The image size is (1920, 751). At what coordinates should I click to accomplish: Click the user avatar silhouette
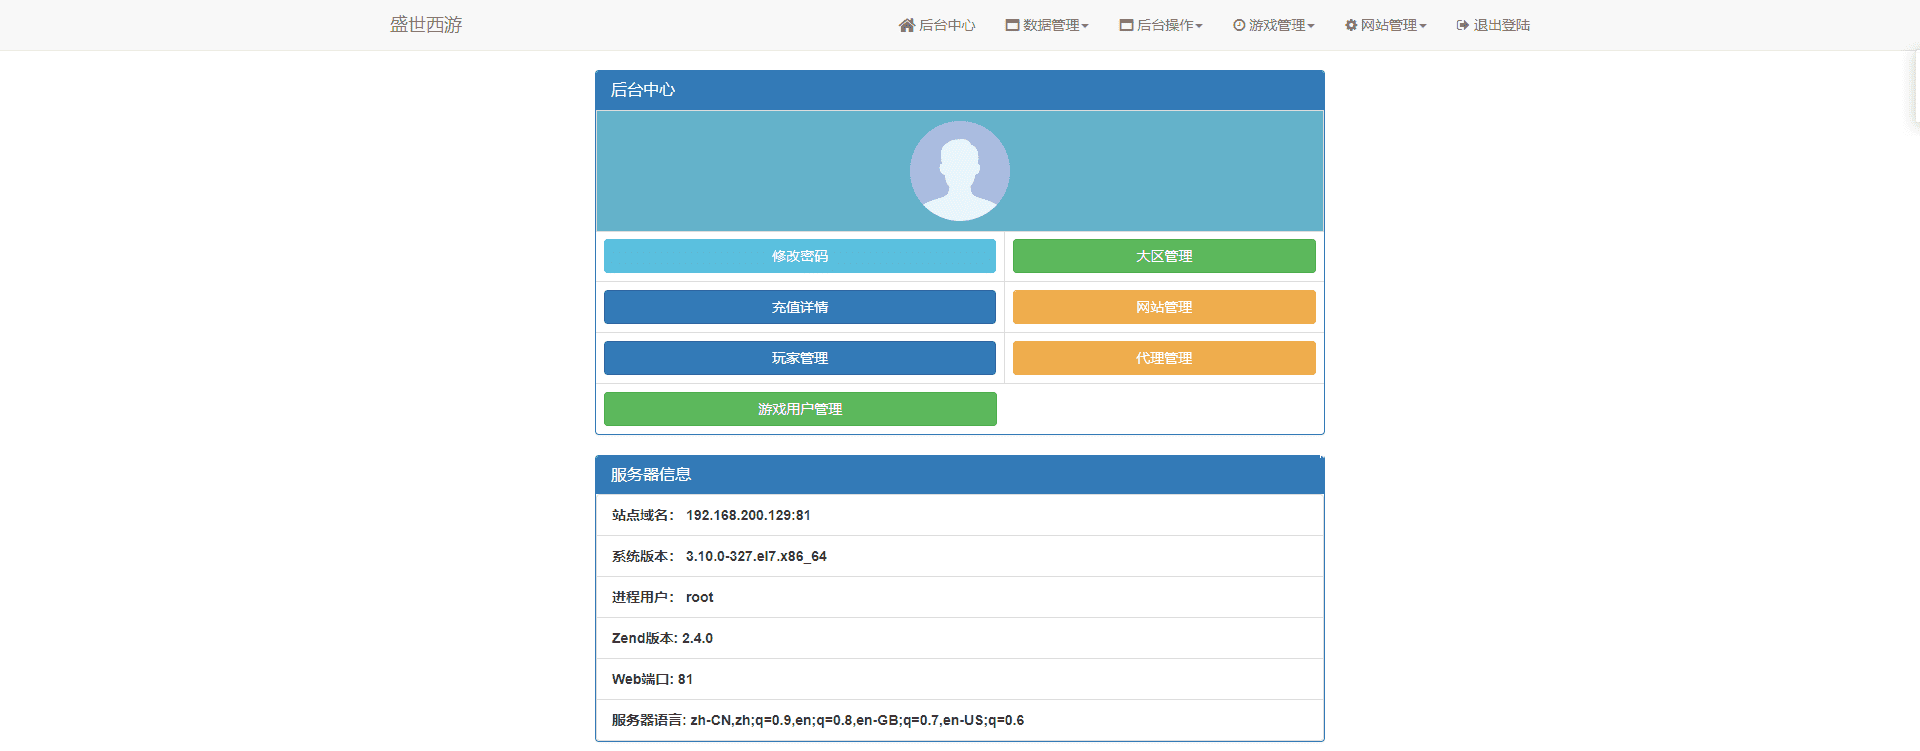coord(960,171)
